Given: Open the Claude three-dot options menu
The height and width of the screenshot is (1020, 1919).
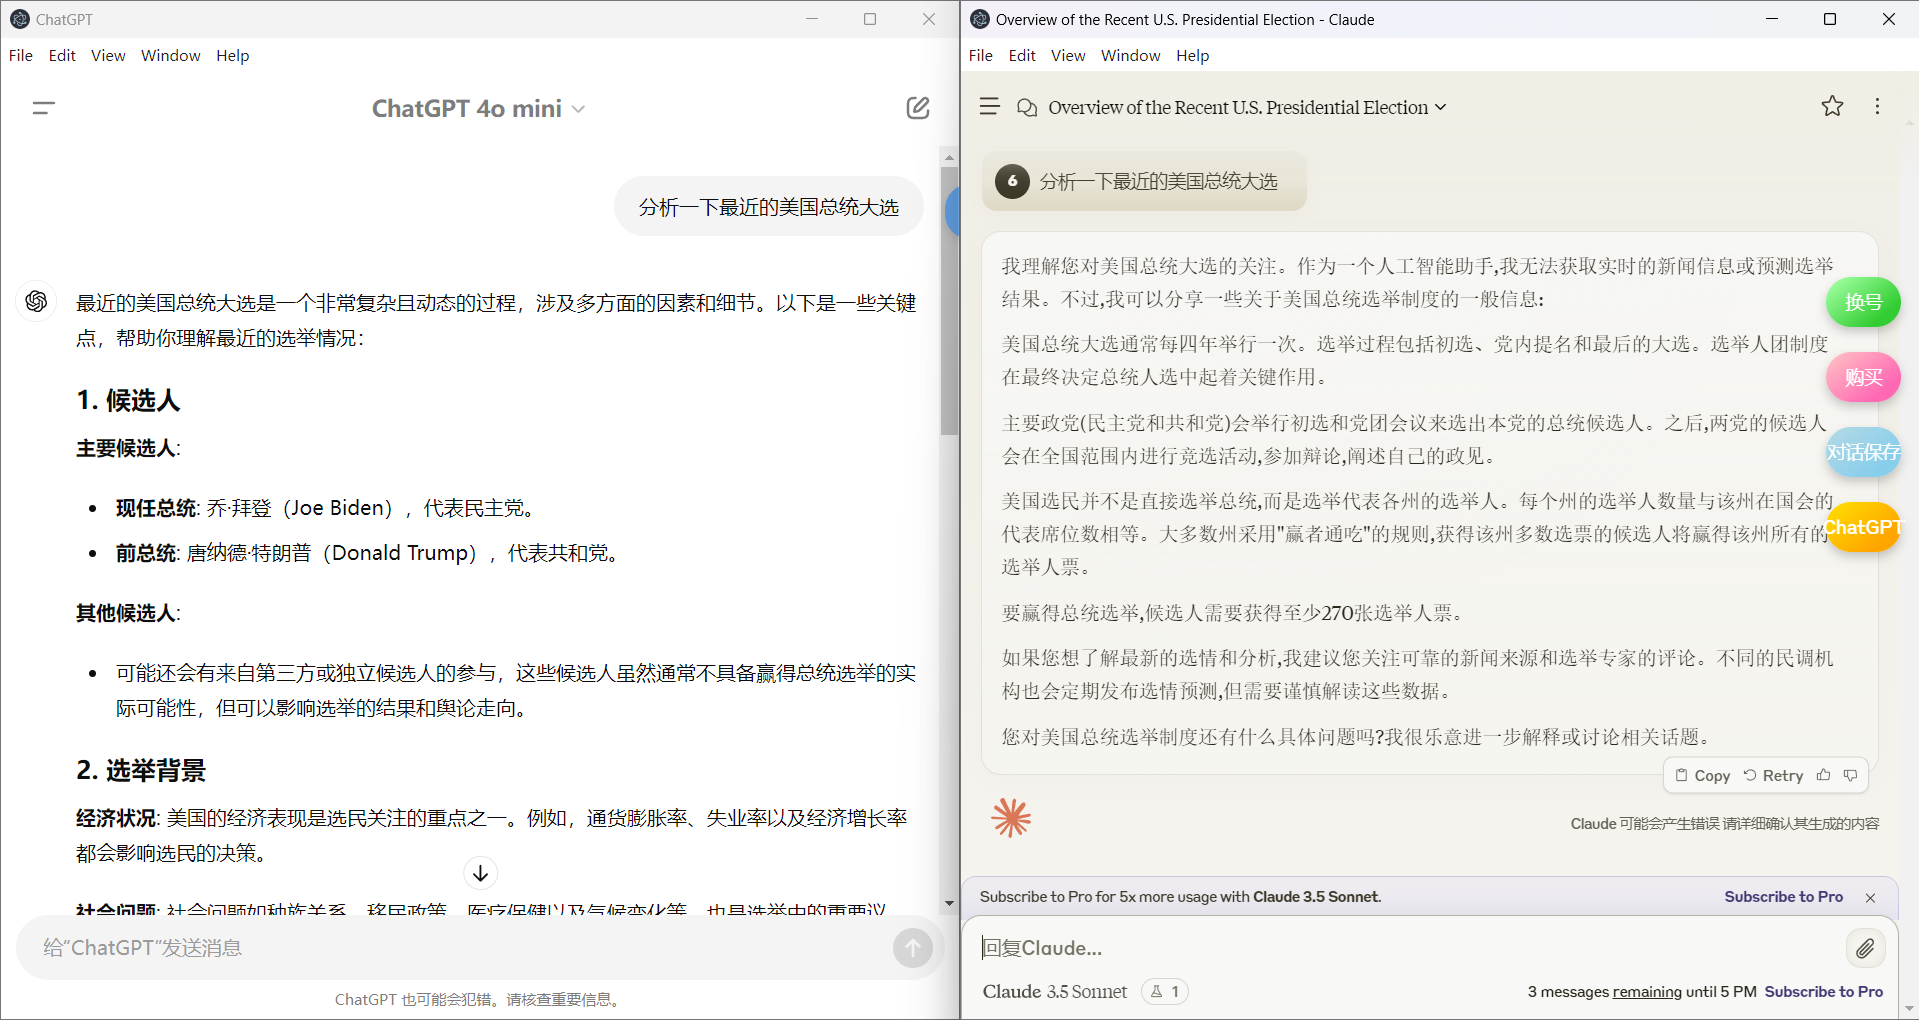Looking at the screenshot, I should [x=1877, y=106].
